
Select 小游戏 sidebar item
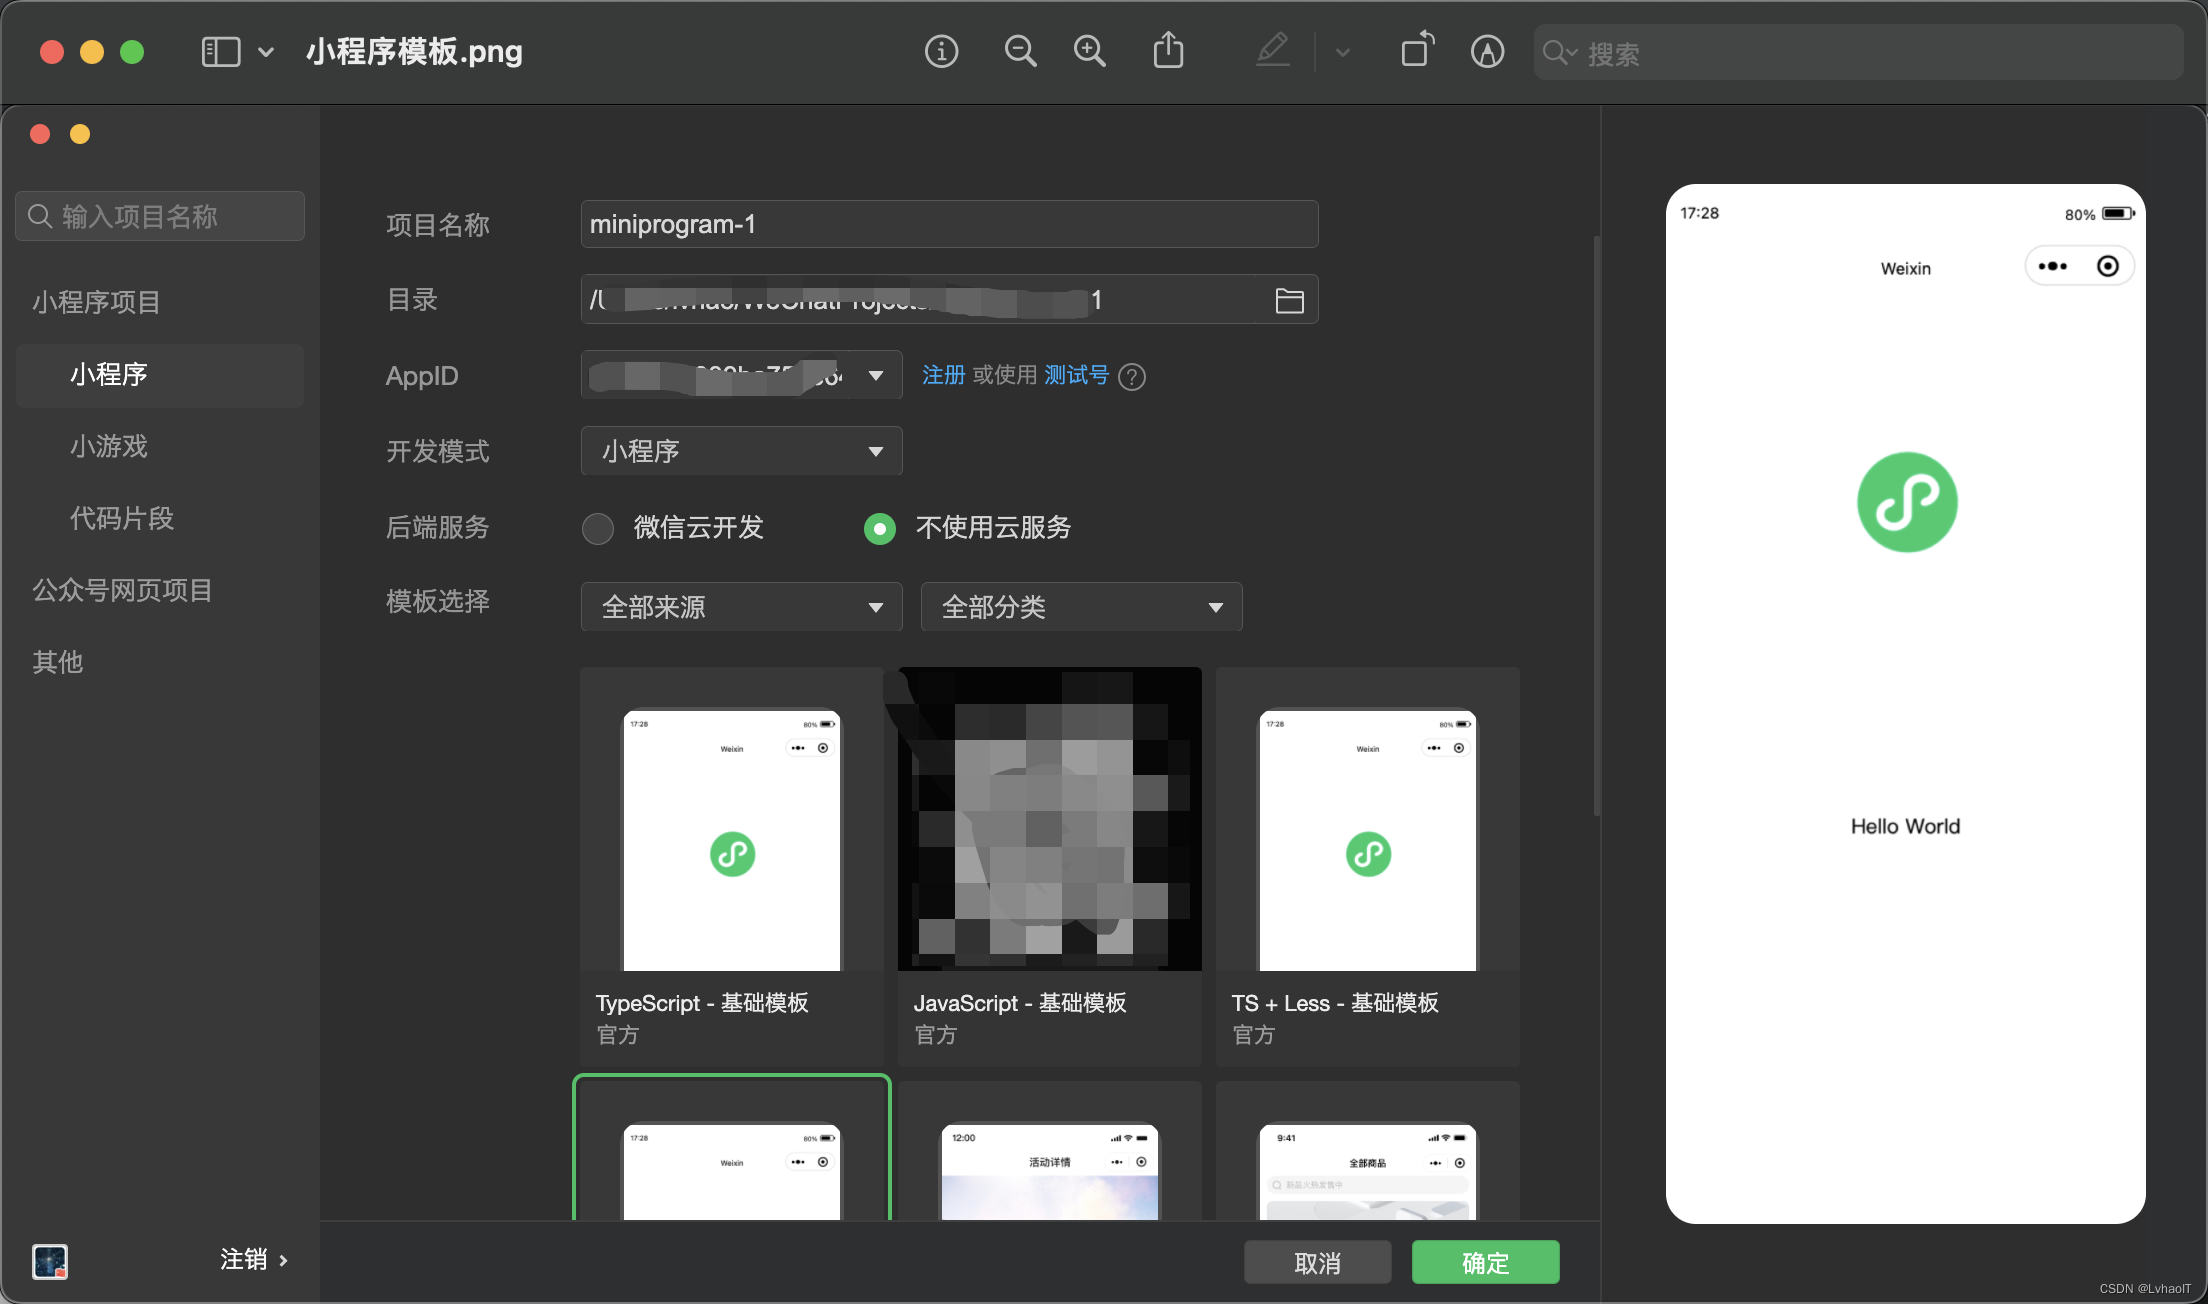109,446
